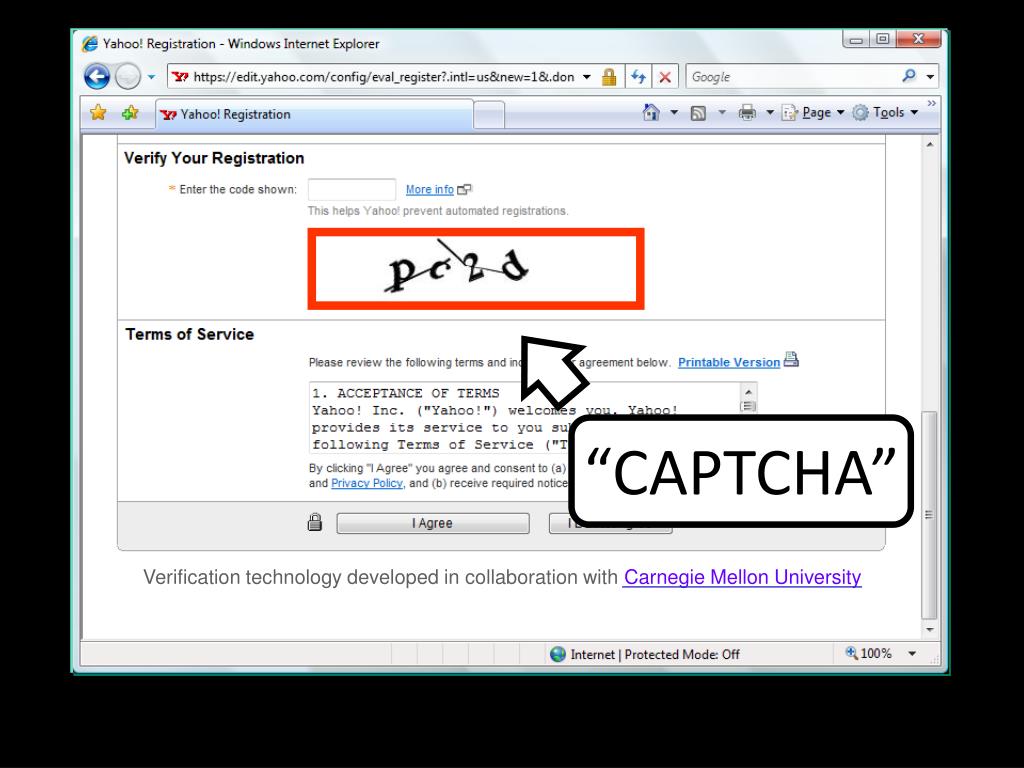The height and width of the screenshot is (768, 1024).
Task: Open the Carnegie Mellon University link
Action: point(742,577)
